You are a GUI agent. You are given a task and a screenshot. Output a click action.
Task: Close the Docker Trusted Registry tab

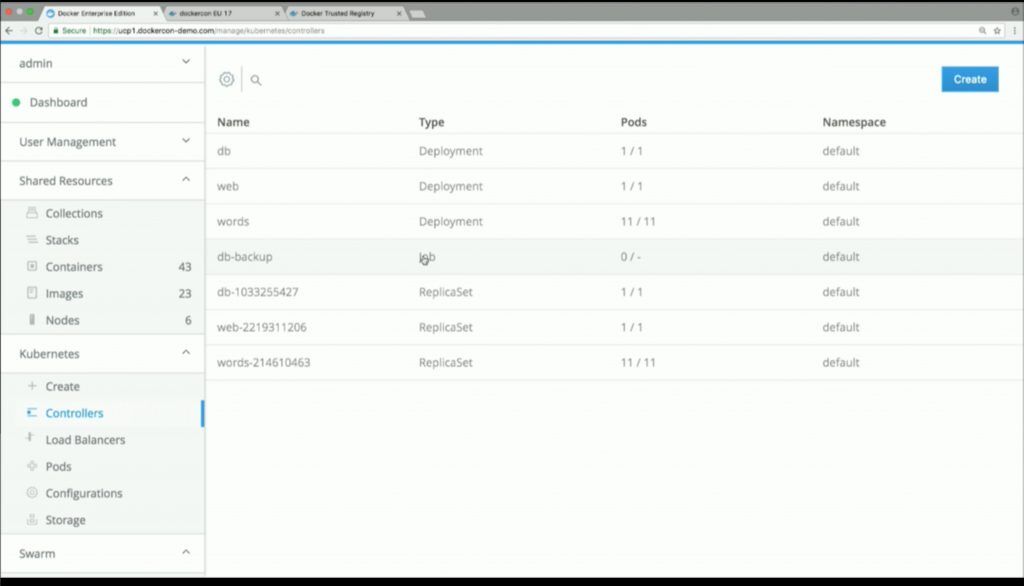coord(399,13)
